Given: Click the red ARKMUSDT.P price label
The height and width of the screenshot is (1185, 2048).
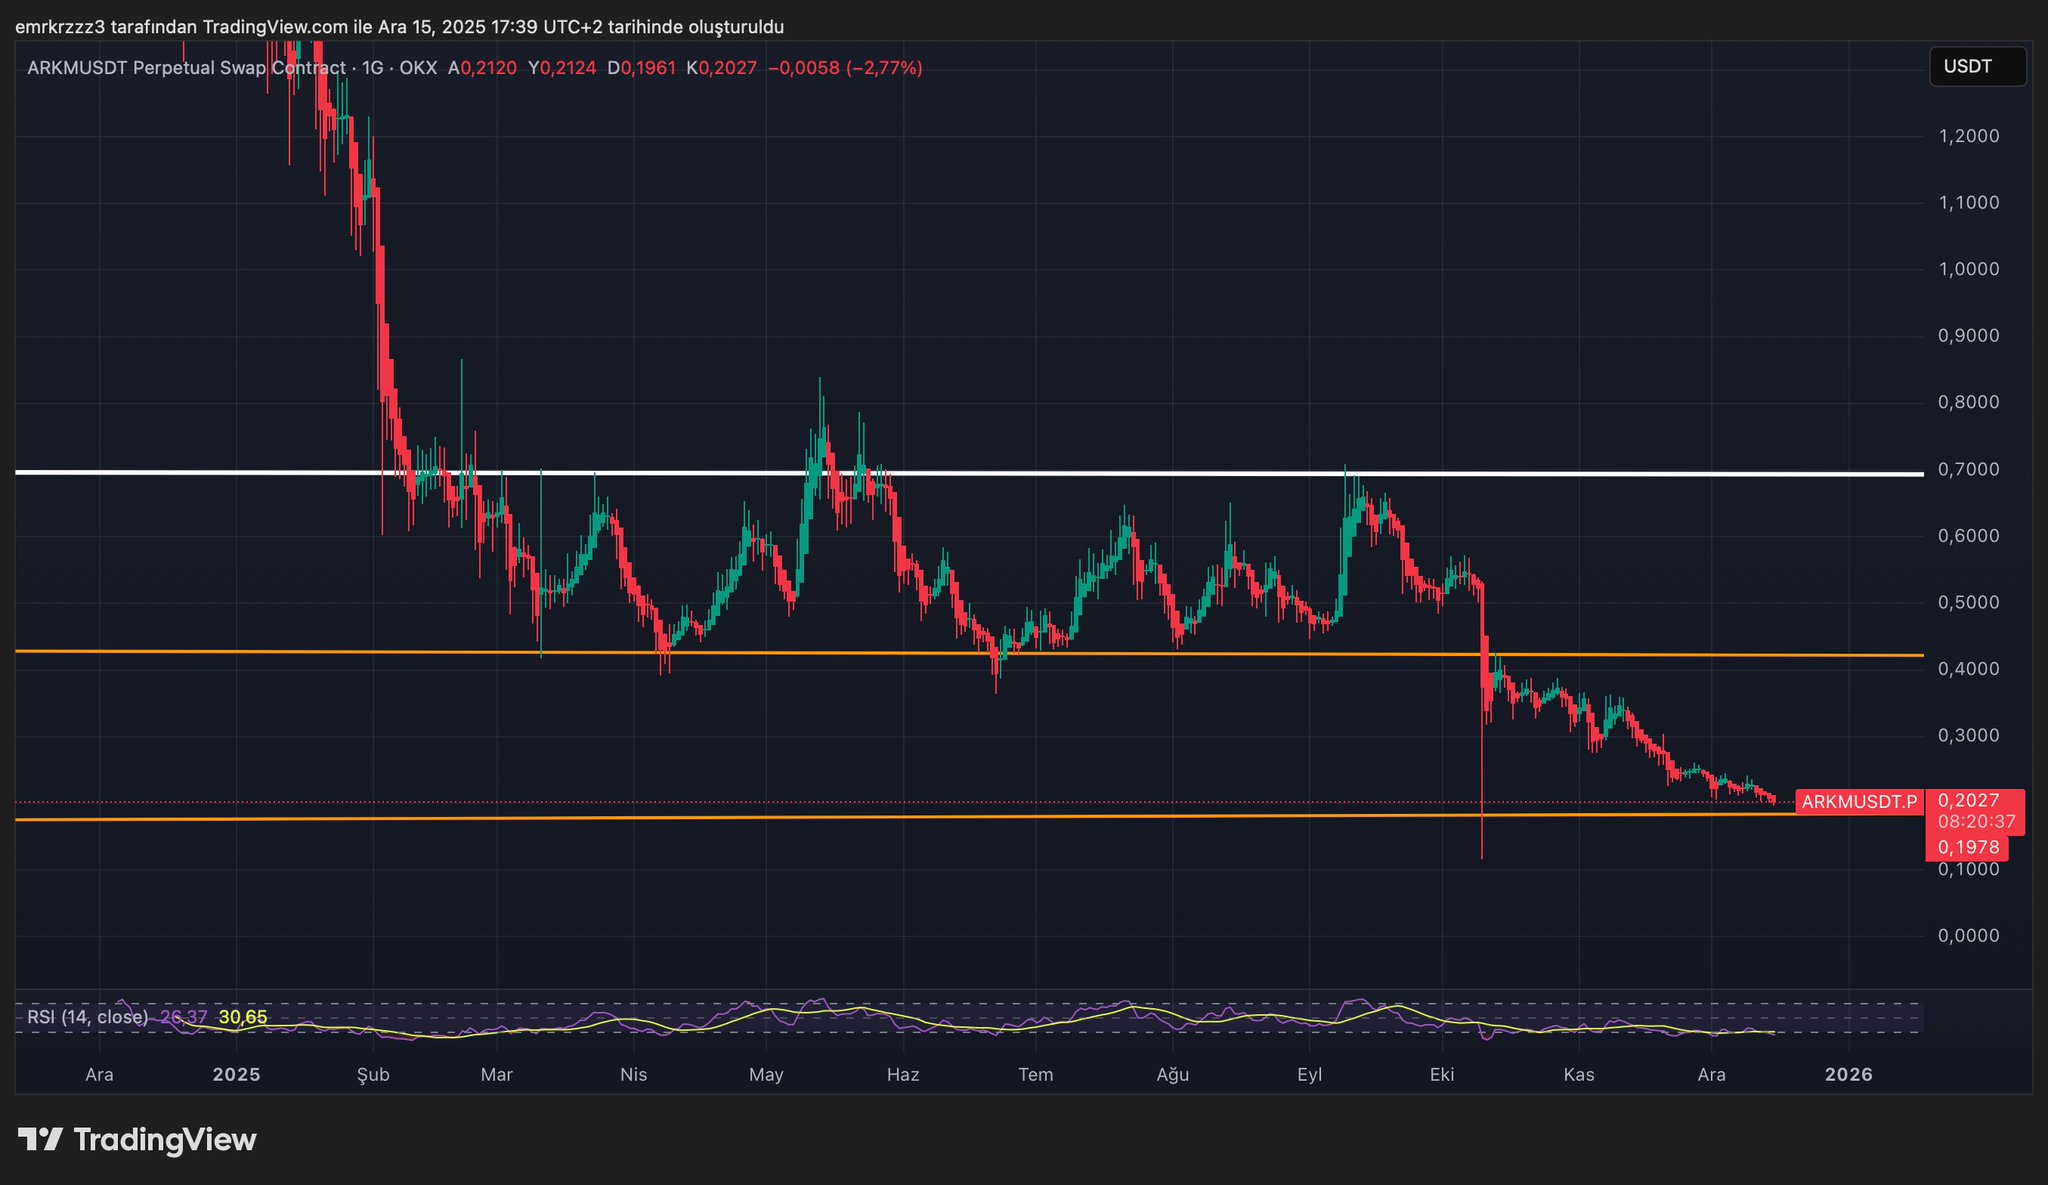Looking at the screenshot, I should tap(1859, 801).
